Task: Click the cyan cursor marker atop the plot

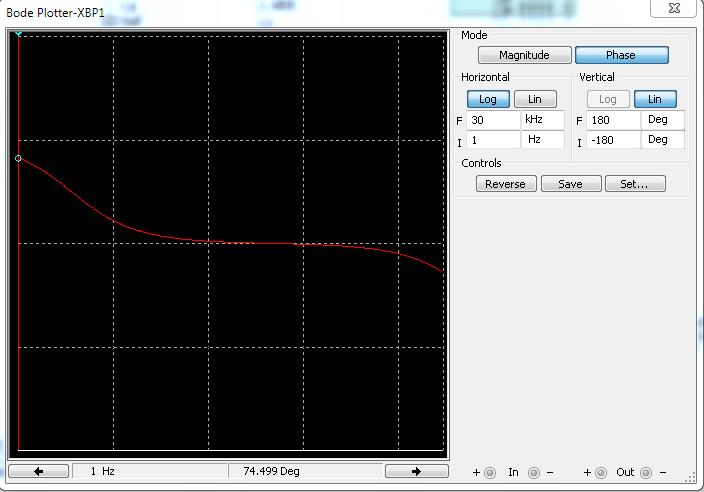Action: (x=18, y=34)
